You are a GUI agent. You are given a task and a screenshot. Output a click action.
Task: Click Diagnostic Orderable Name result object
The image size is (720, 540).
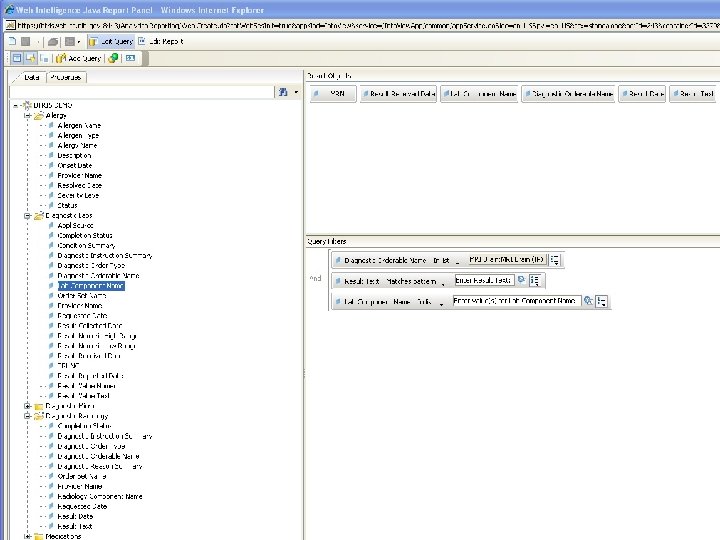click(x=568, y=94)
